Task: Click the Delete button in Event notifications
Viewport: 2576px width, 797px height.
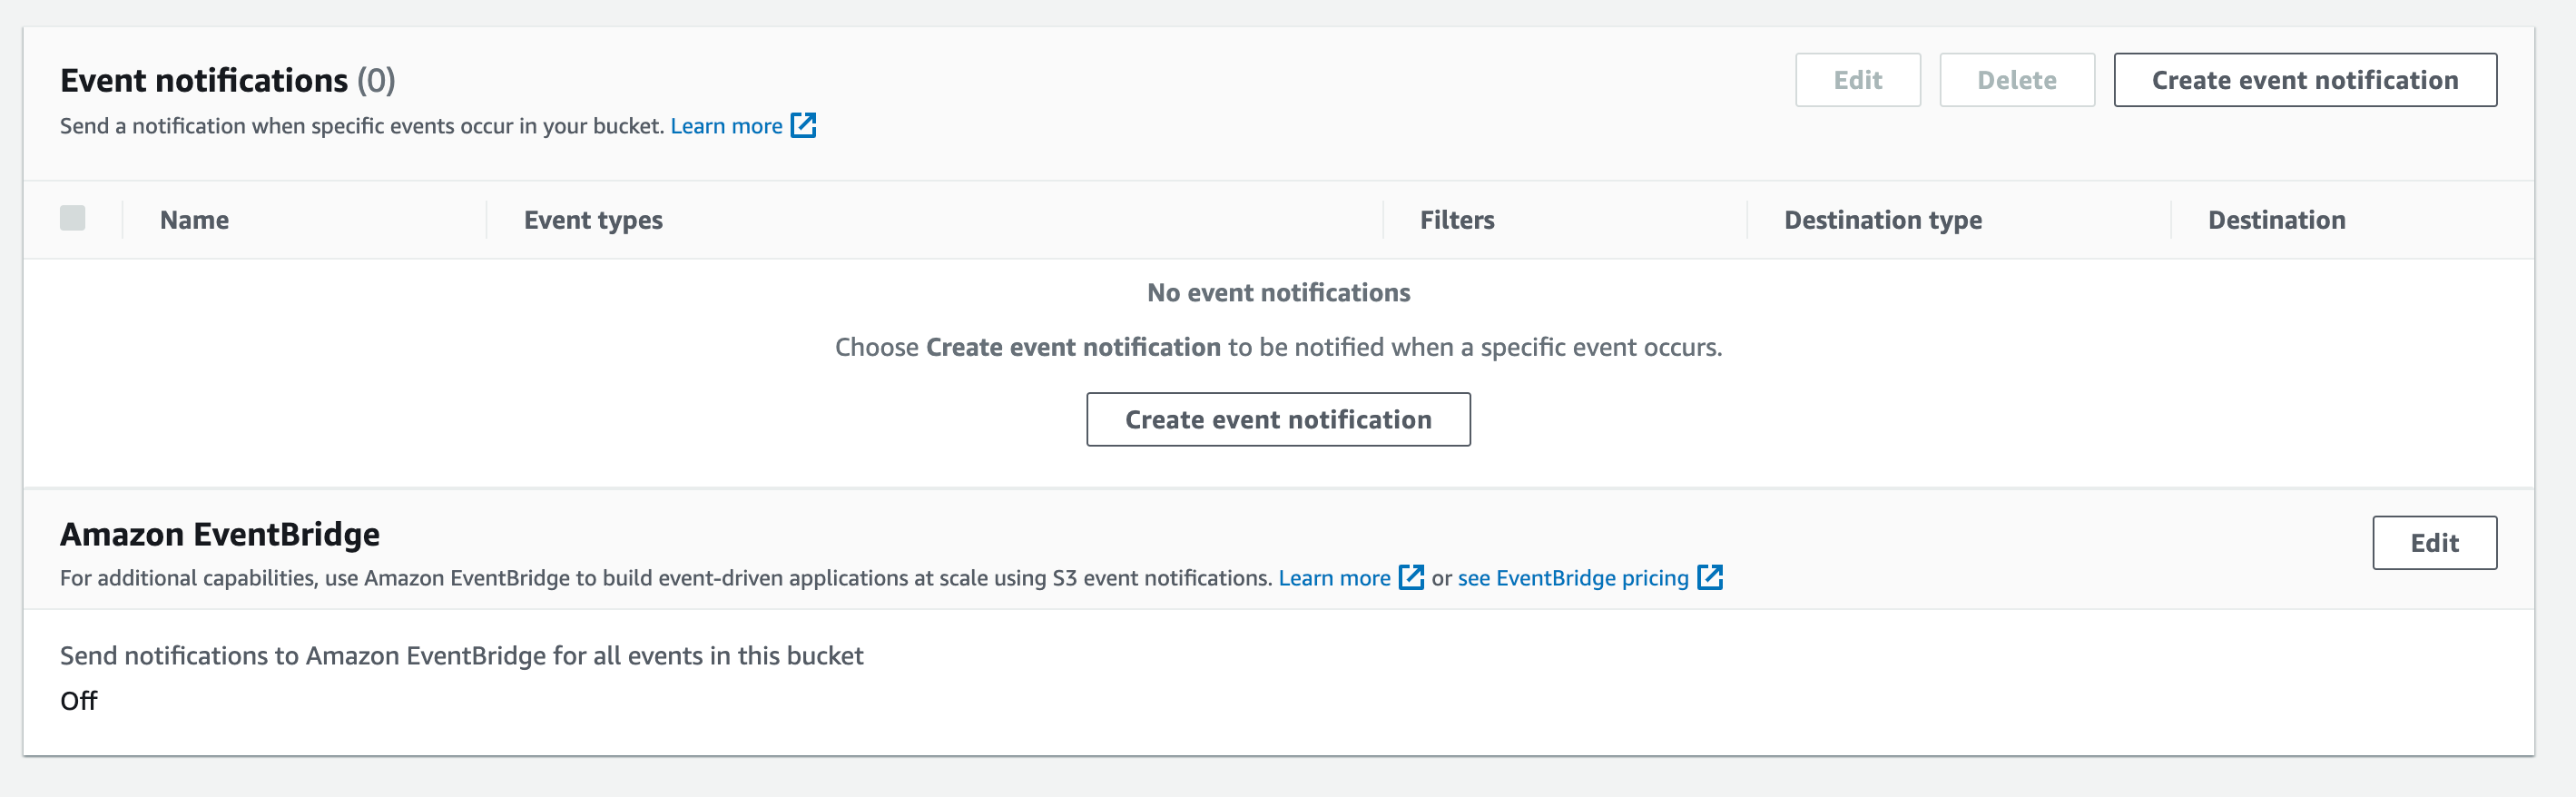Action: (x=2017, y=80)
